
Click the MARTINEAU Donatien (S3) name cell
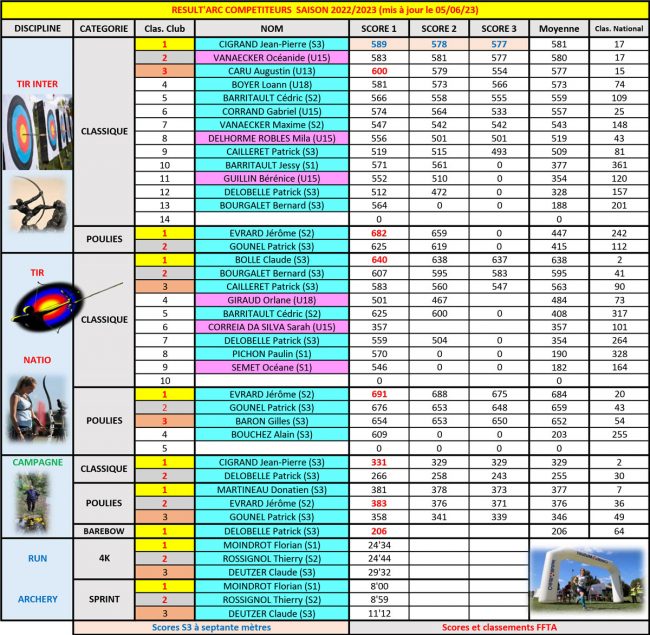point(272,490)
